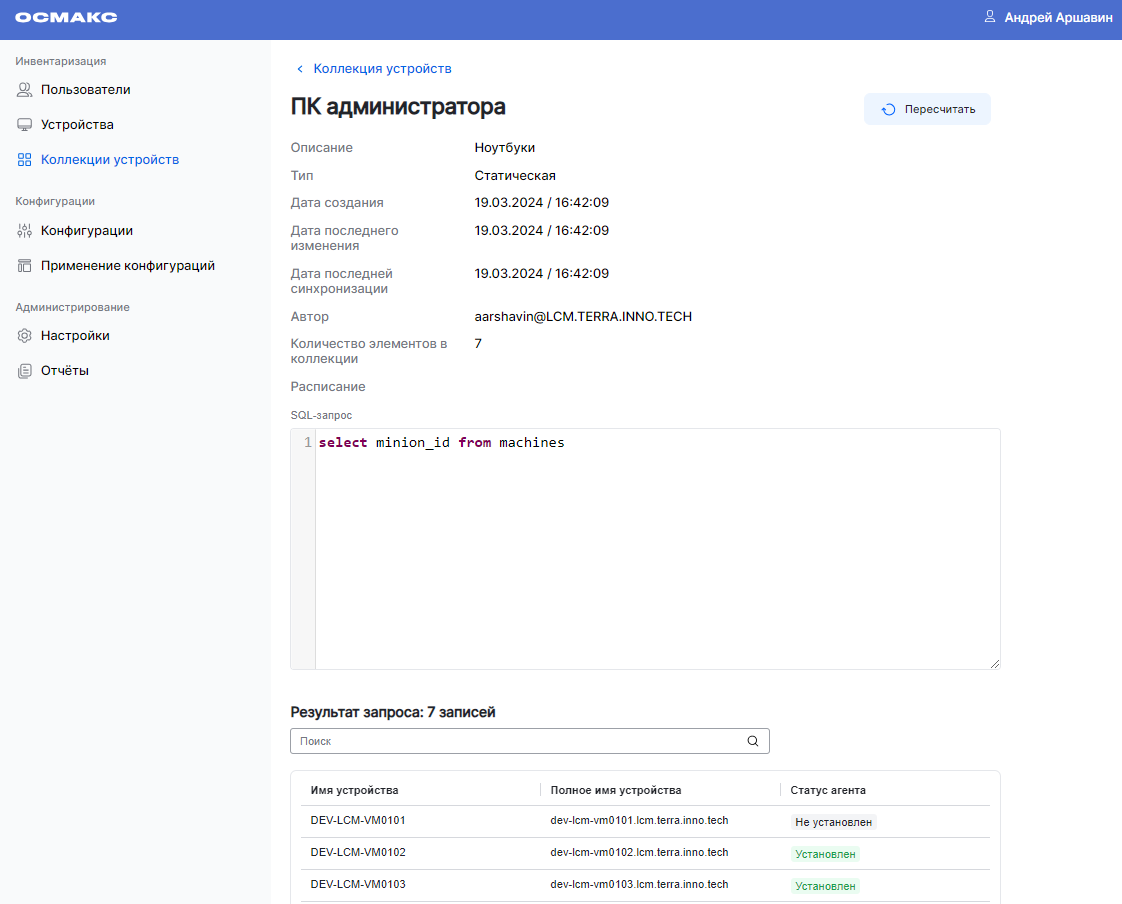
Task: Click the Поиск input field
Action: click(x=515, y=741)
